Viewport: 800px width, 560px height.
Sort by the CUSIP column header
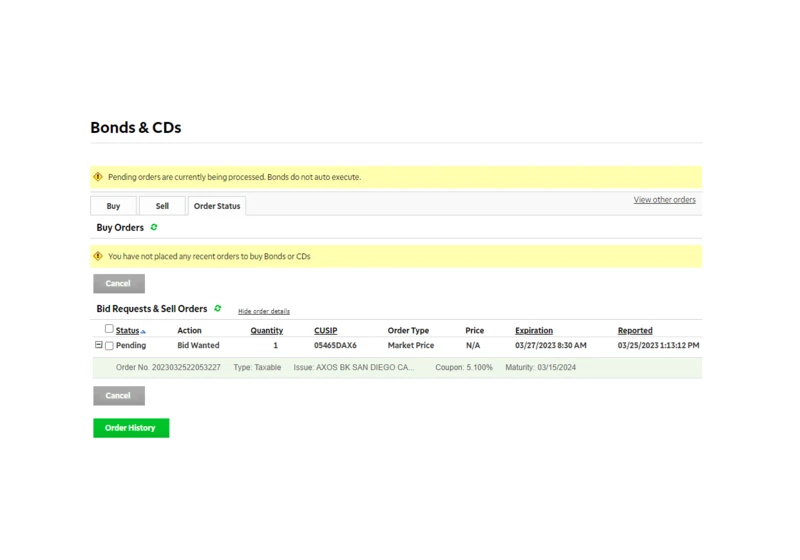coord(326,330)
